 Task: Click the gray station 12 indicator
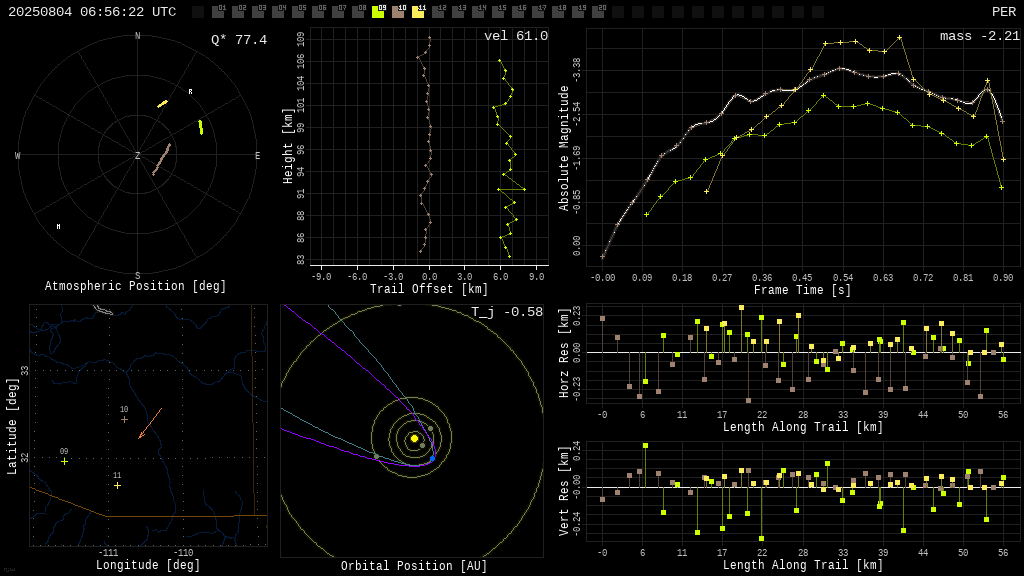[x=438, y=12]
